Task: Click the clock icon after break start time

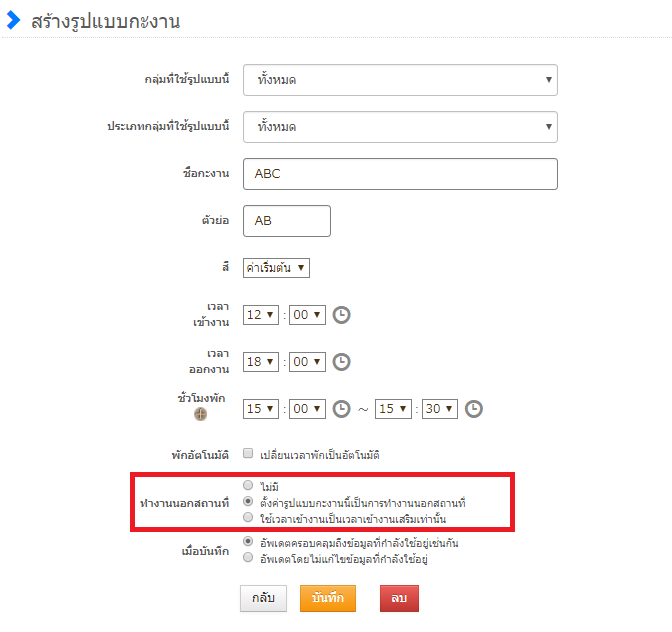Action: tap(341, 409)
